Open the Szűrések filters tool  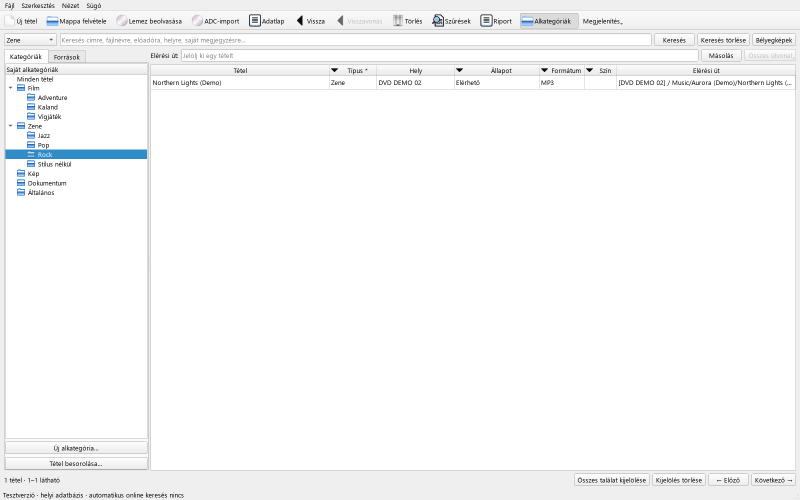point(438,21)
